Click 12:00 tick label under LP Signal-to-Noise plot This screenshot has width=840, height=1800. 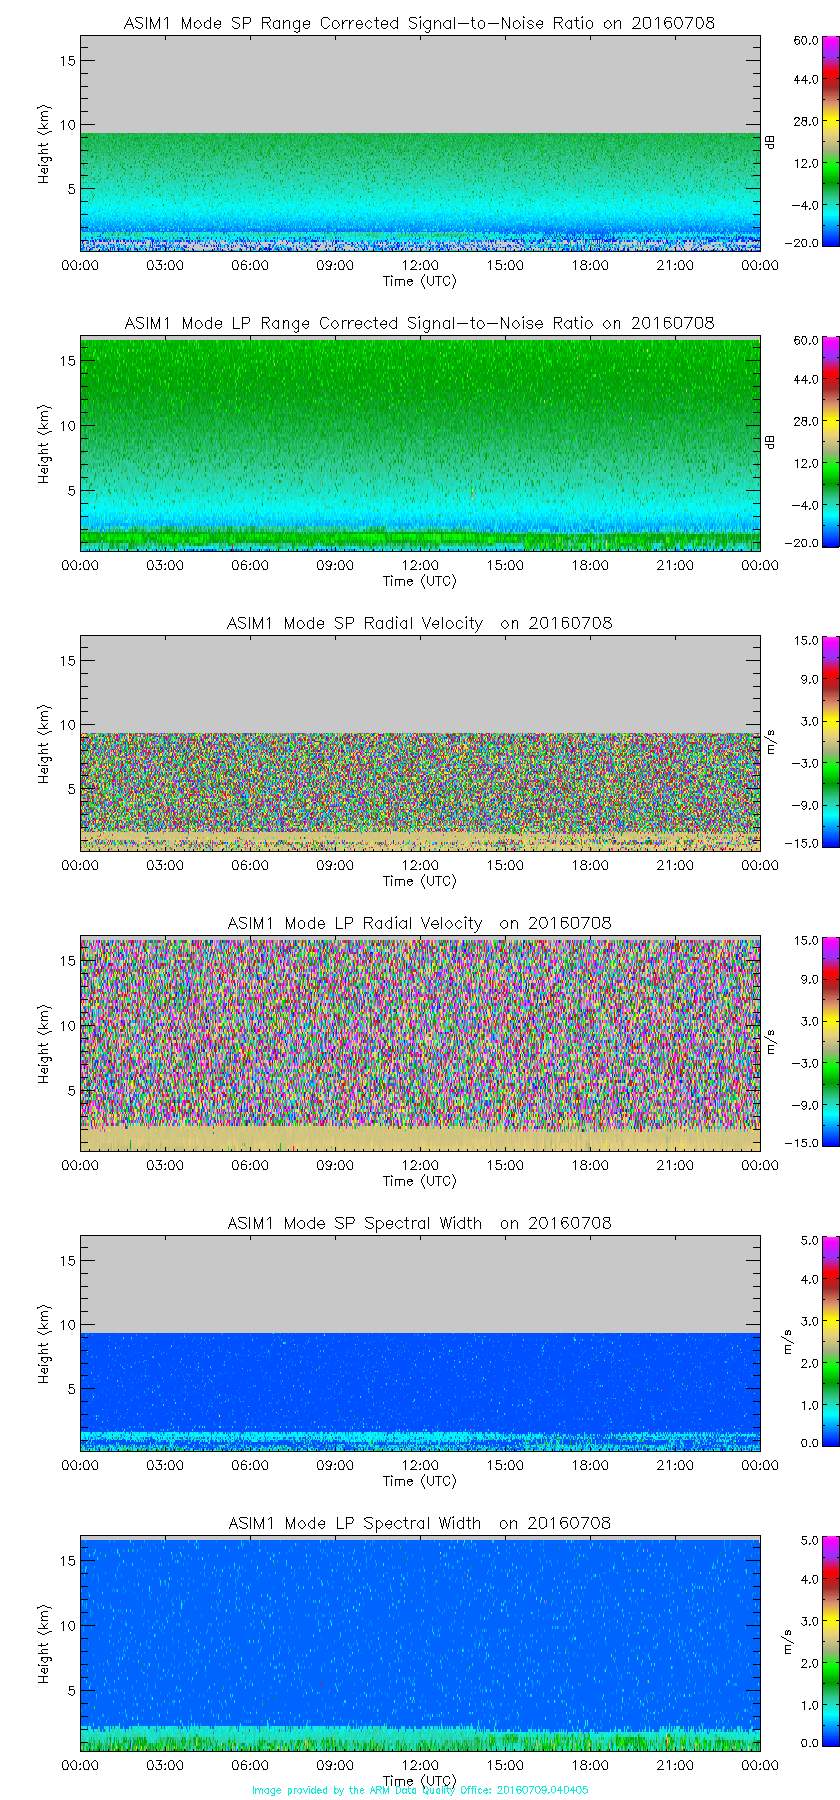420,565
